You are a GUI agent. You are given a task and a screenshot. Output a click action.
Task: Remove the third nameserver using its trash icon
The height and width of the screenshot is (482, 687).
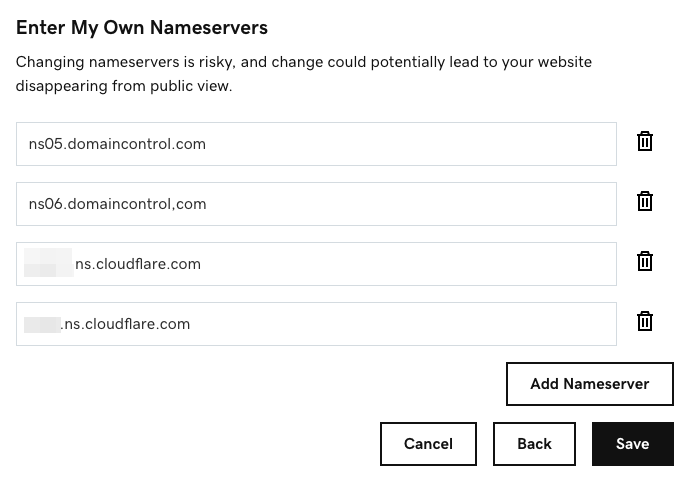click(x=645, y=261)
